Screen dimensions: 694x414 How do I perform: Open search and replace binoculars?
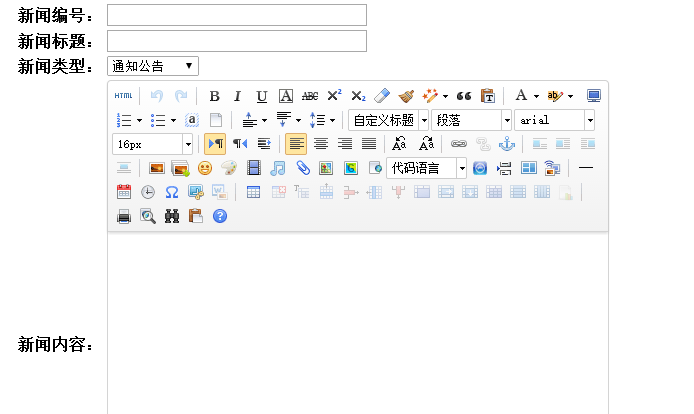[x=172, y=217]
